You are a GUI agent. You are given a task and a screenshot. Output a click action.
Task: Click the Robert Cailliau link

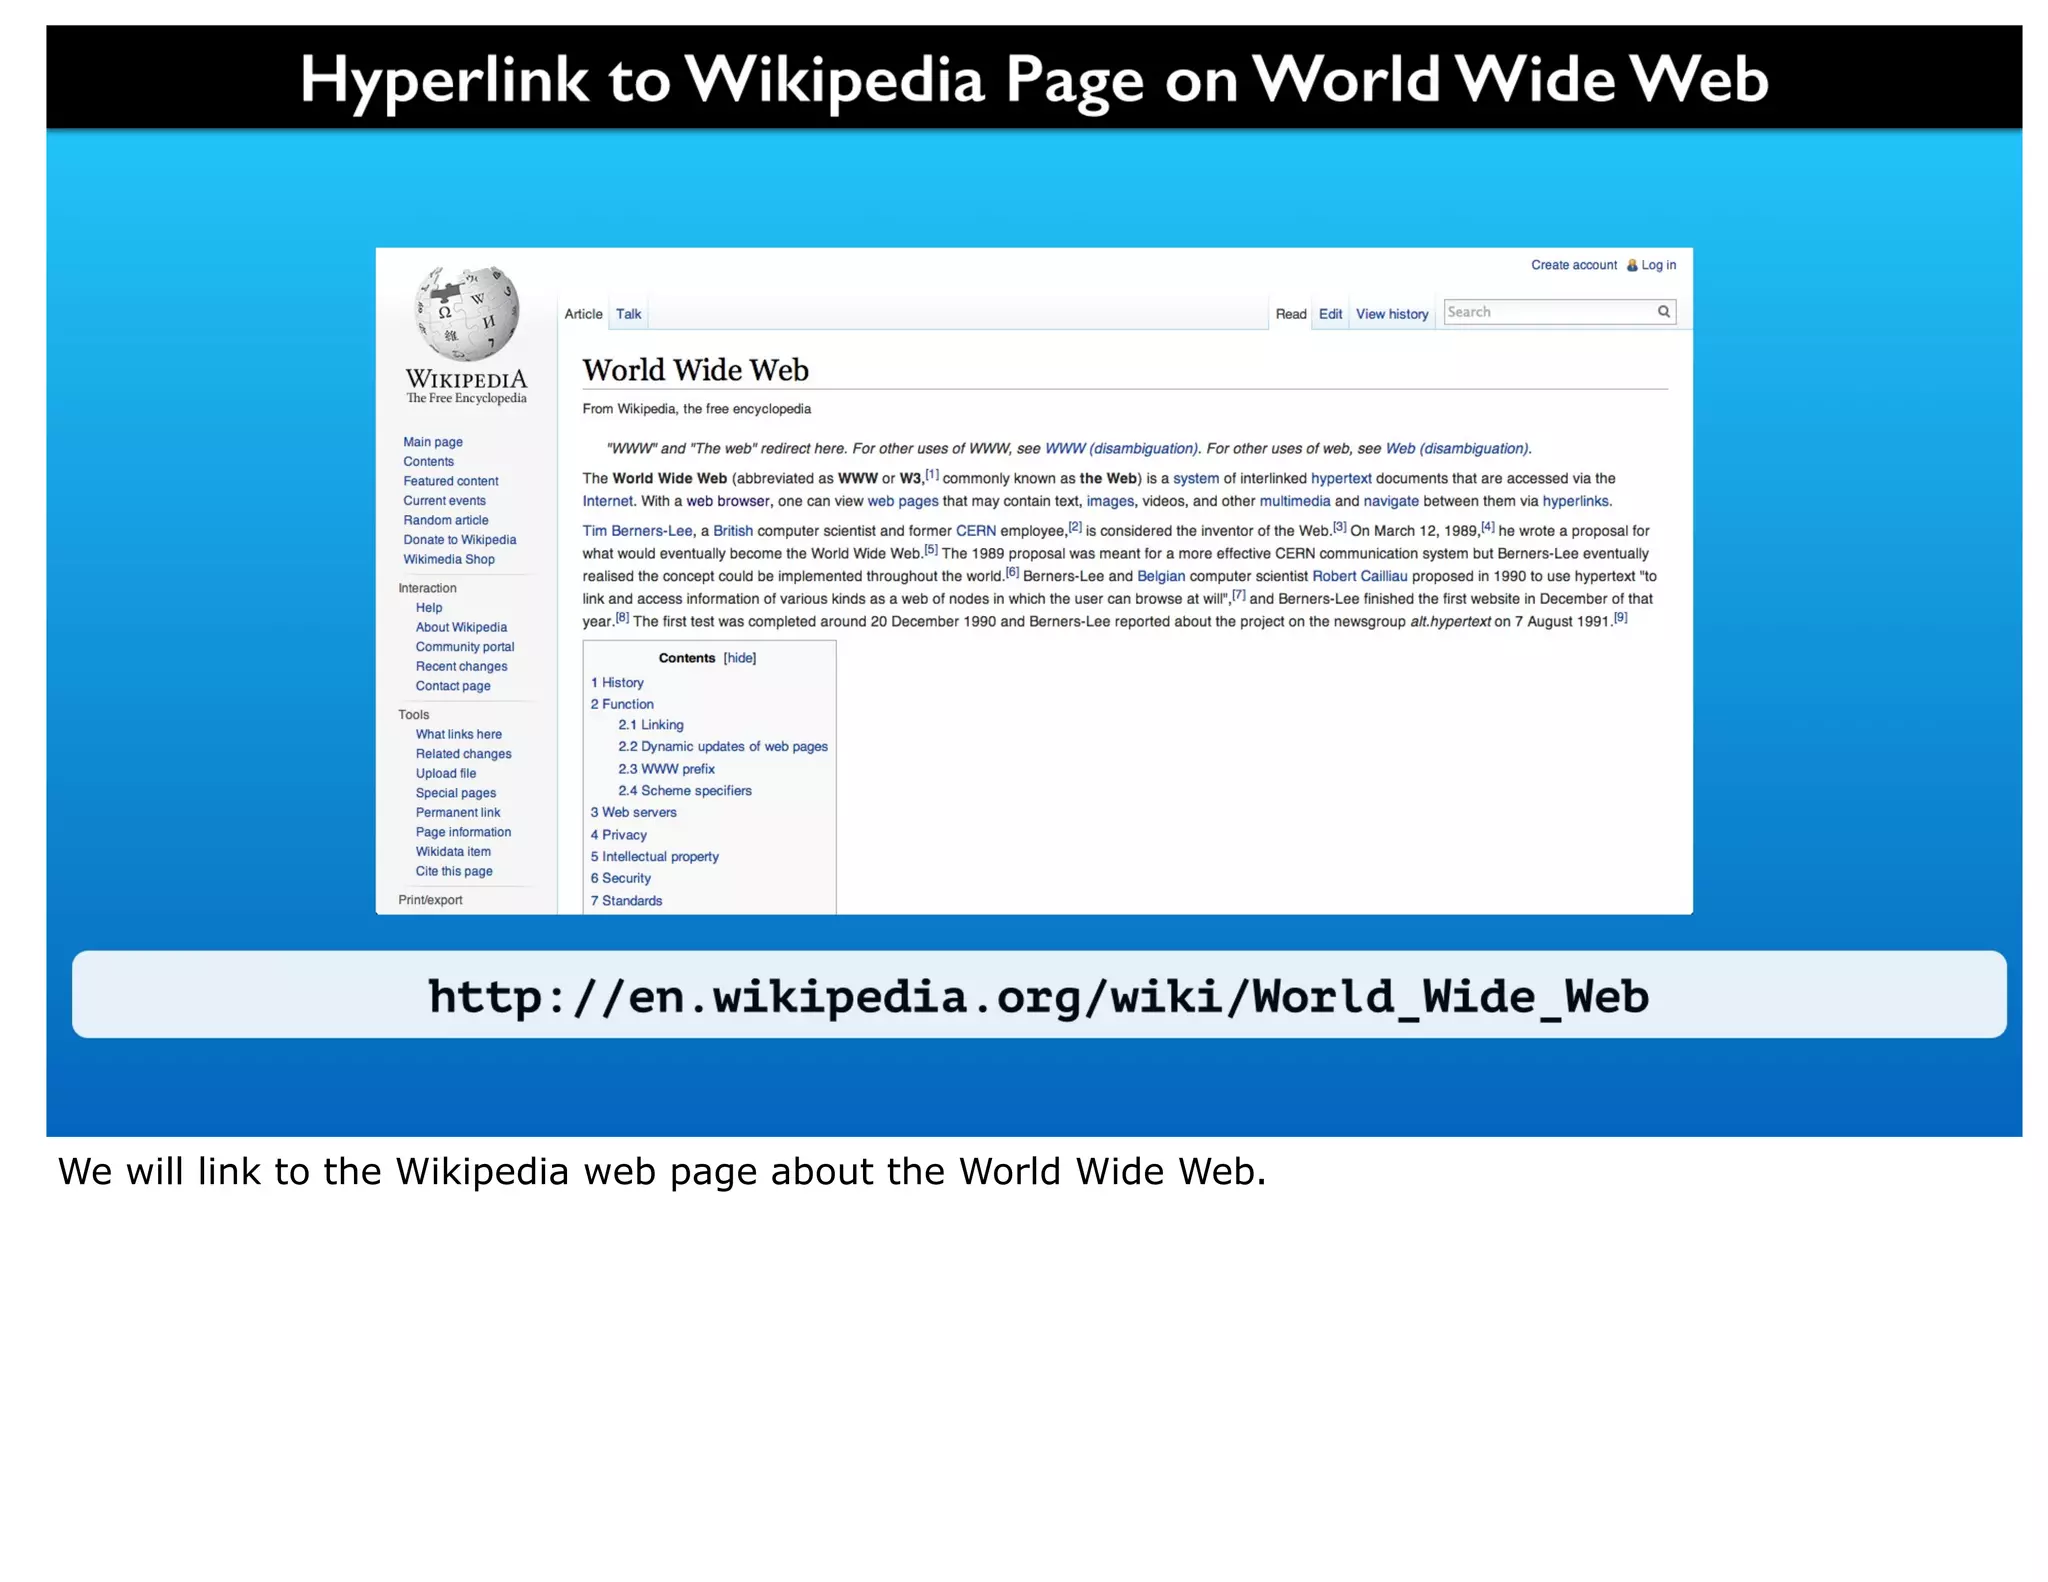[x=1359, y=577]
